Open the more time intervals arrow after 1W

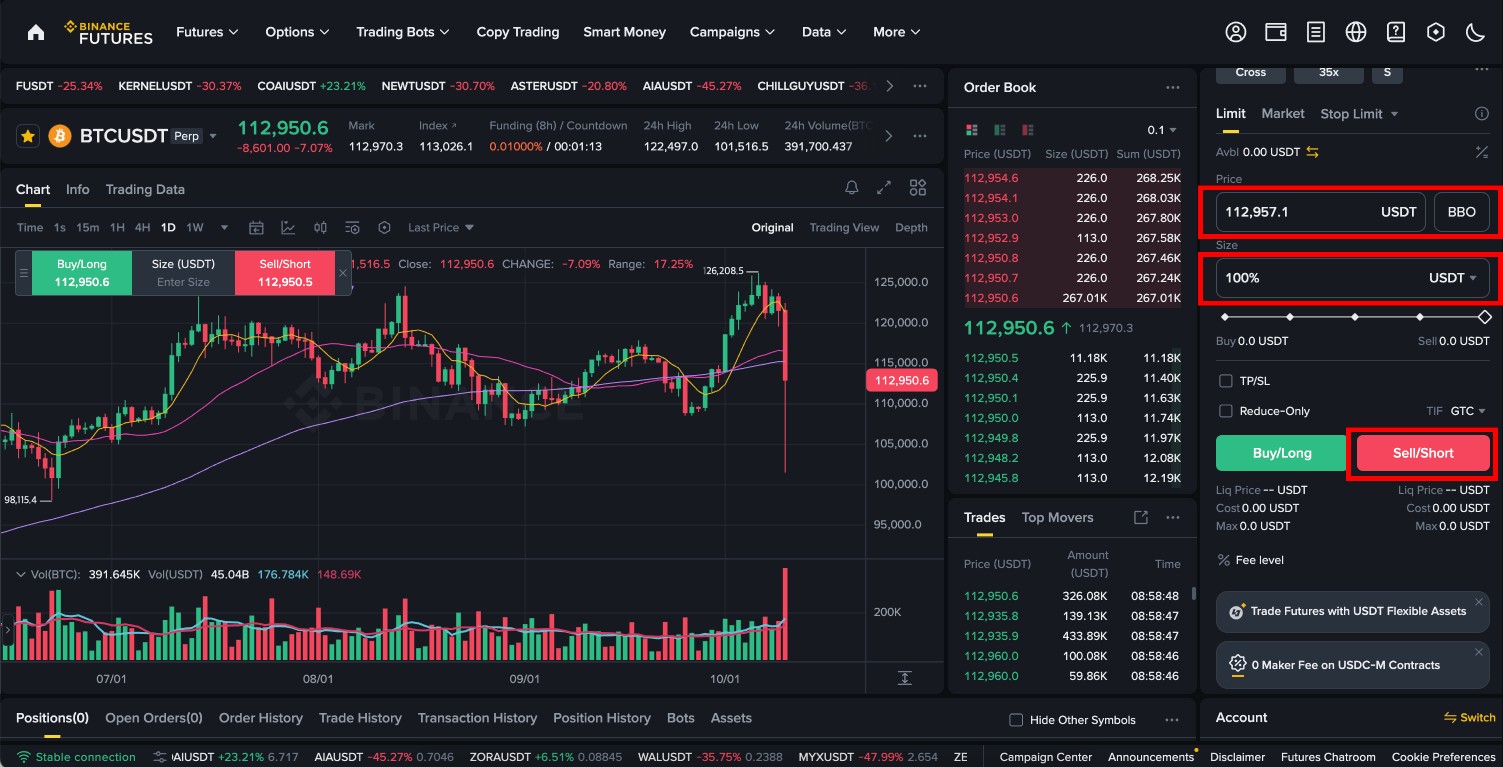click(x=224, y=228)
